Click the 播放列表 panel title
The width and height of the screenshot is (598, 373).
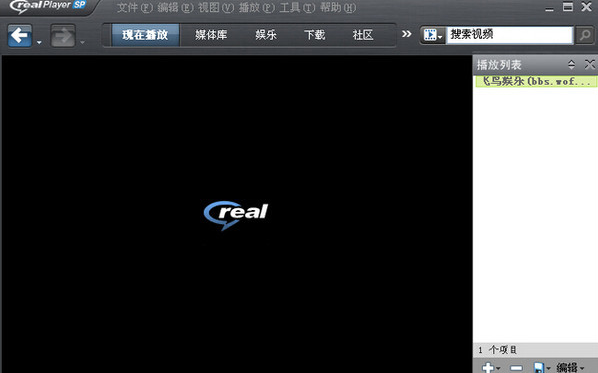pyautogui.click(x=499, y=65)
